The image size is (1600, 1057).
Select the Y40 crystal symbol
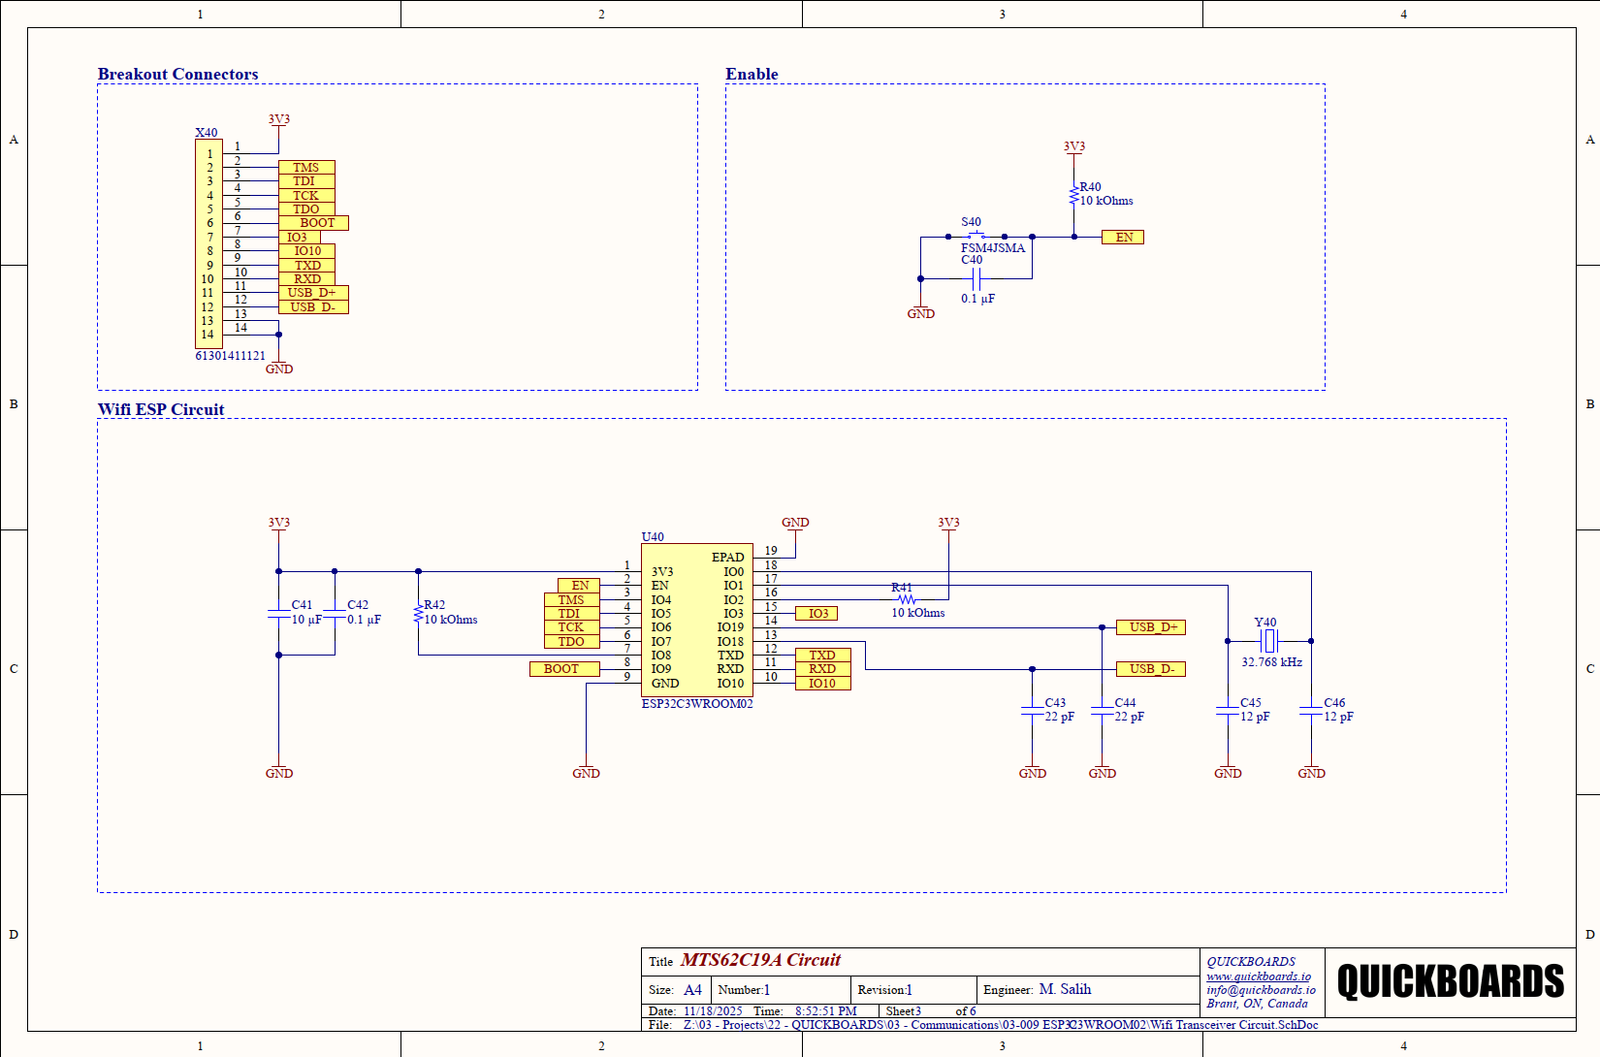point(1269,641)
